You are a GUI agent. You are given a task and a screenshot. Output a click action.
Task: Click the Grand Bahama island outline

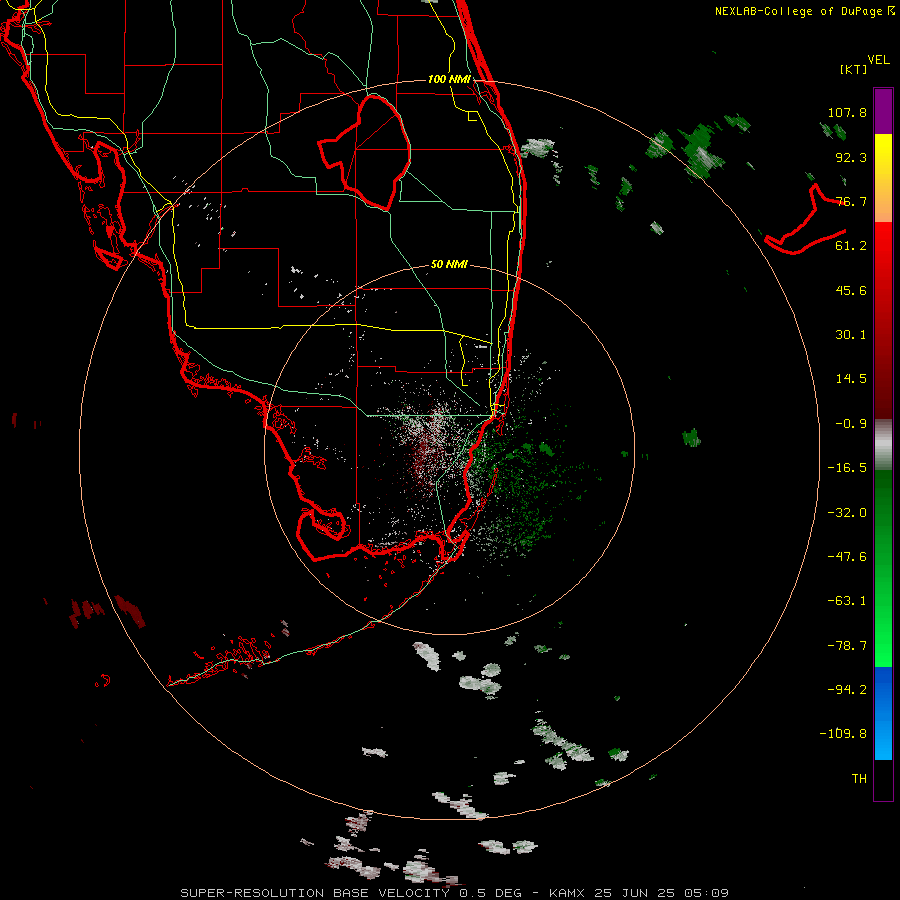(805, 219)
